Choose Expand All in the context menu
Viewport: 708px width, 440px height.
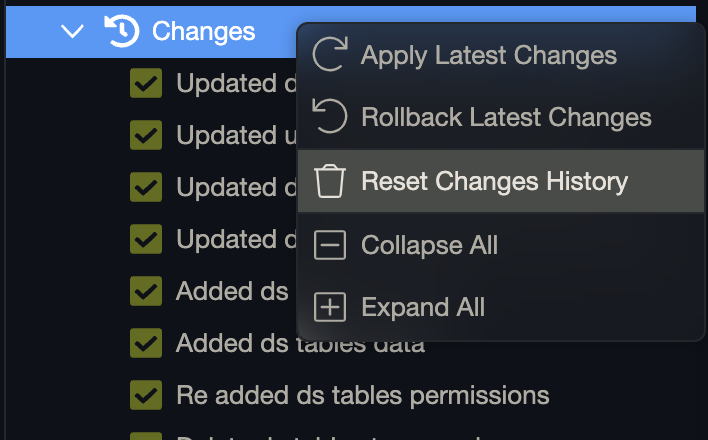[x=423, y=307]
